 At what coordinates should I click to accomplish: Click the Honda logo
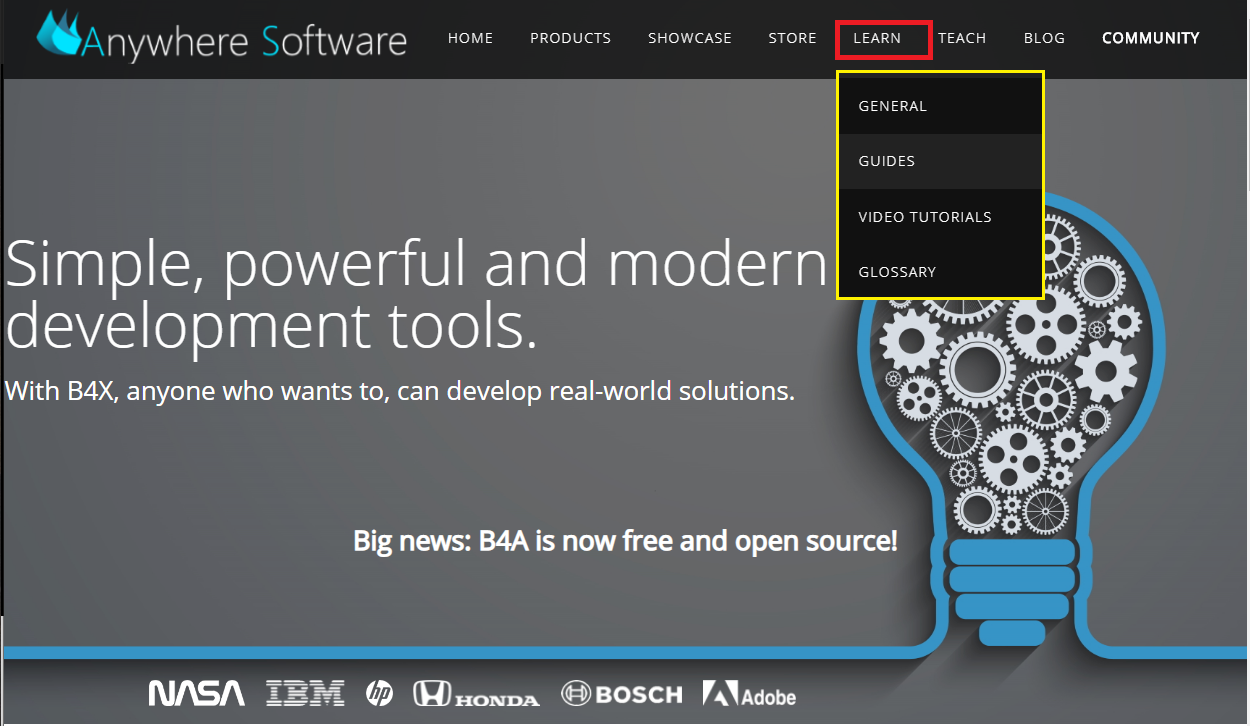click(476, 693)
